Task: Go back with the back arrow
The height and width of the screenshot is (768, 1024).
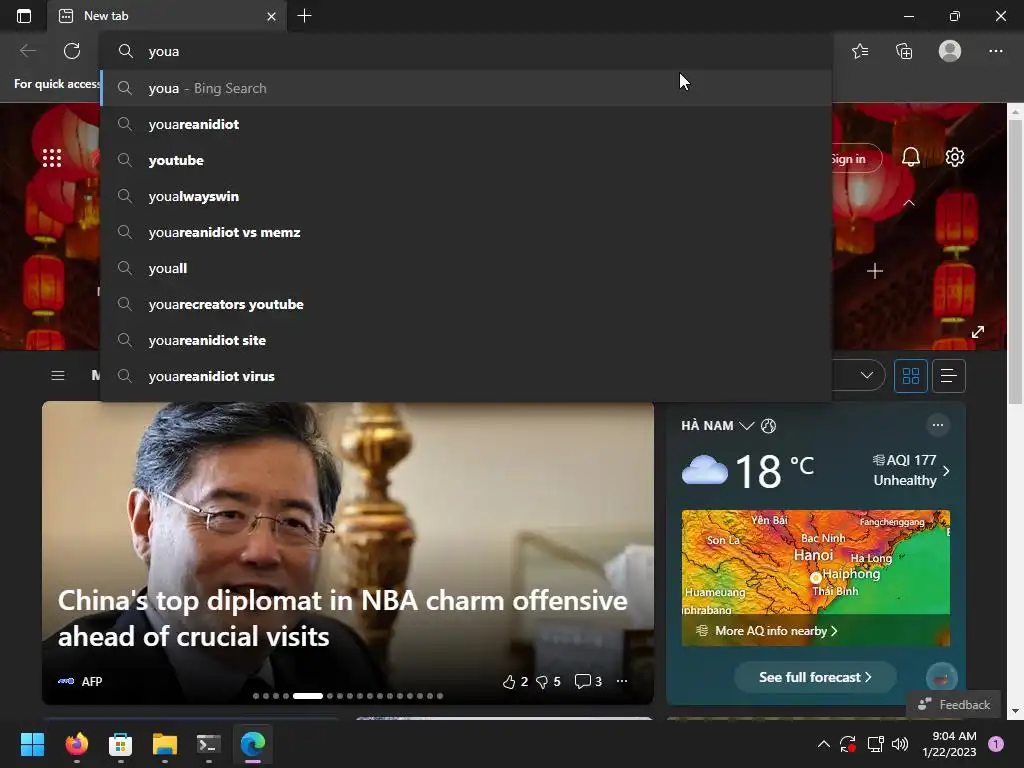Action: click(x=27, y=51)
